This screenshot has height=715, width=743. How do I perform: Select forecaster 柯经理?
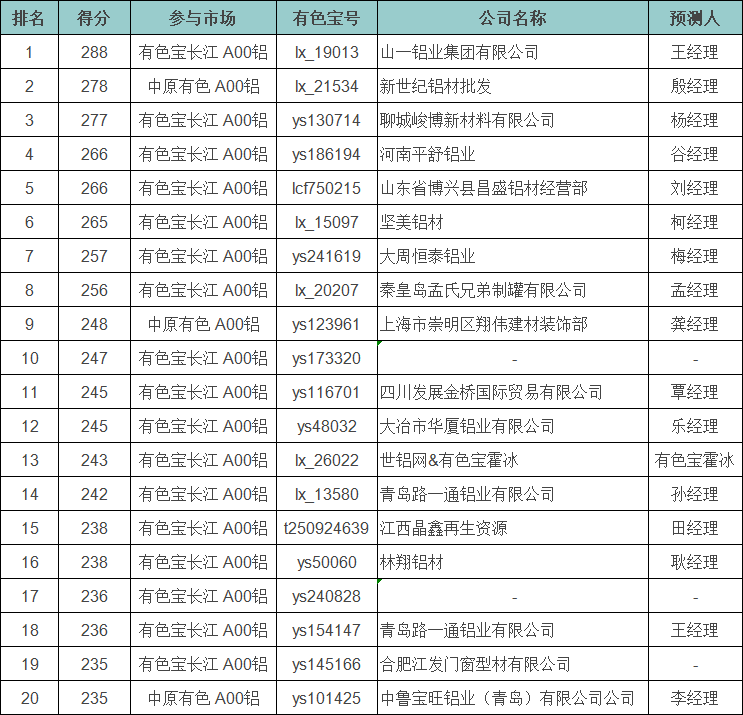(x=695, y=222)
